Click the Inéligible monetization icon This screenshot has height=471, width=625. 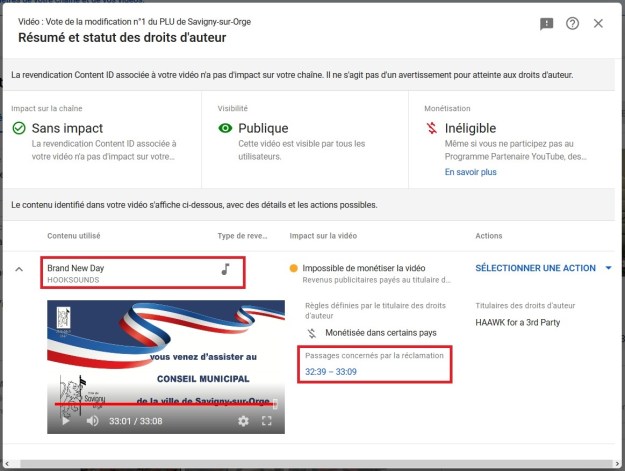(431, 128)
